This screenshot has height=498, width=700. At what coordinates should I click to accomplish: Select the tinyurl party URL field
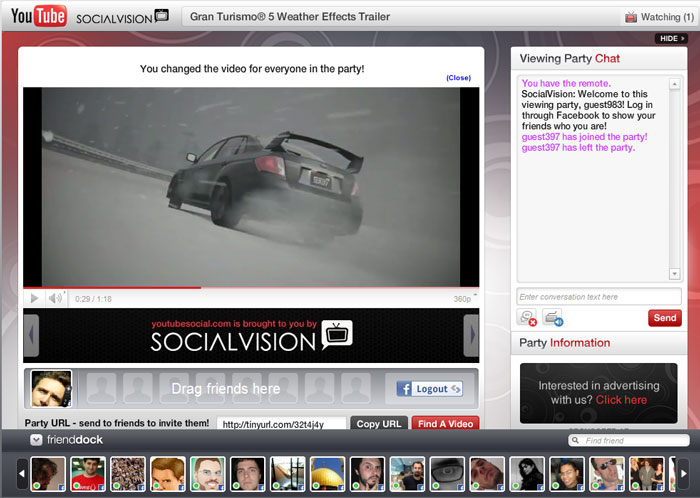(x=281, y=424)
